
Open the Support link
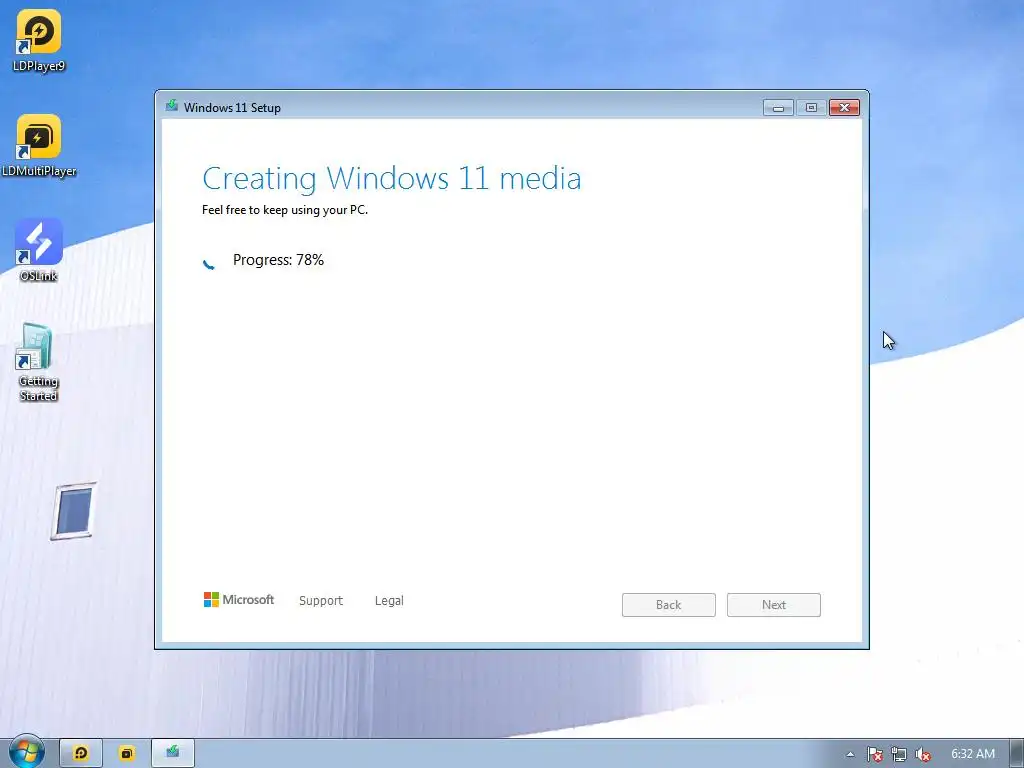[321, 600]
